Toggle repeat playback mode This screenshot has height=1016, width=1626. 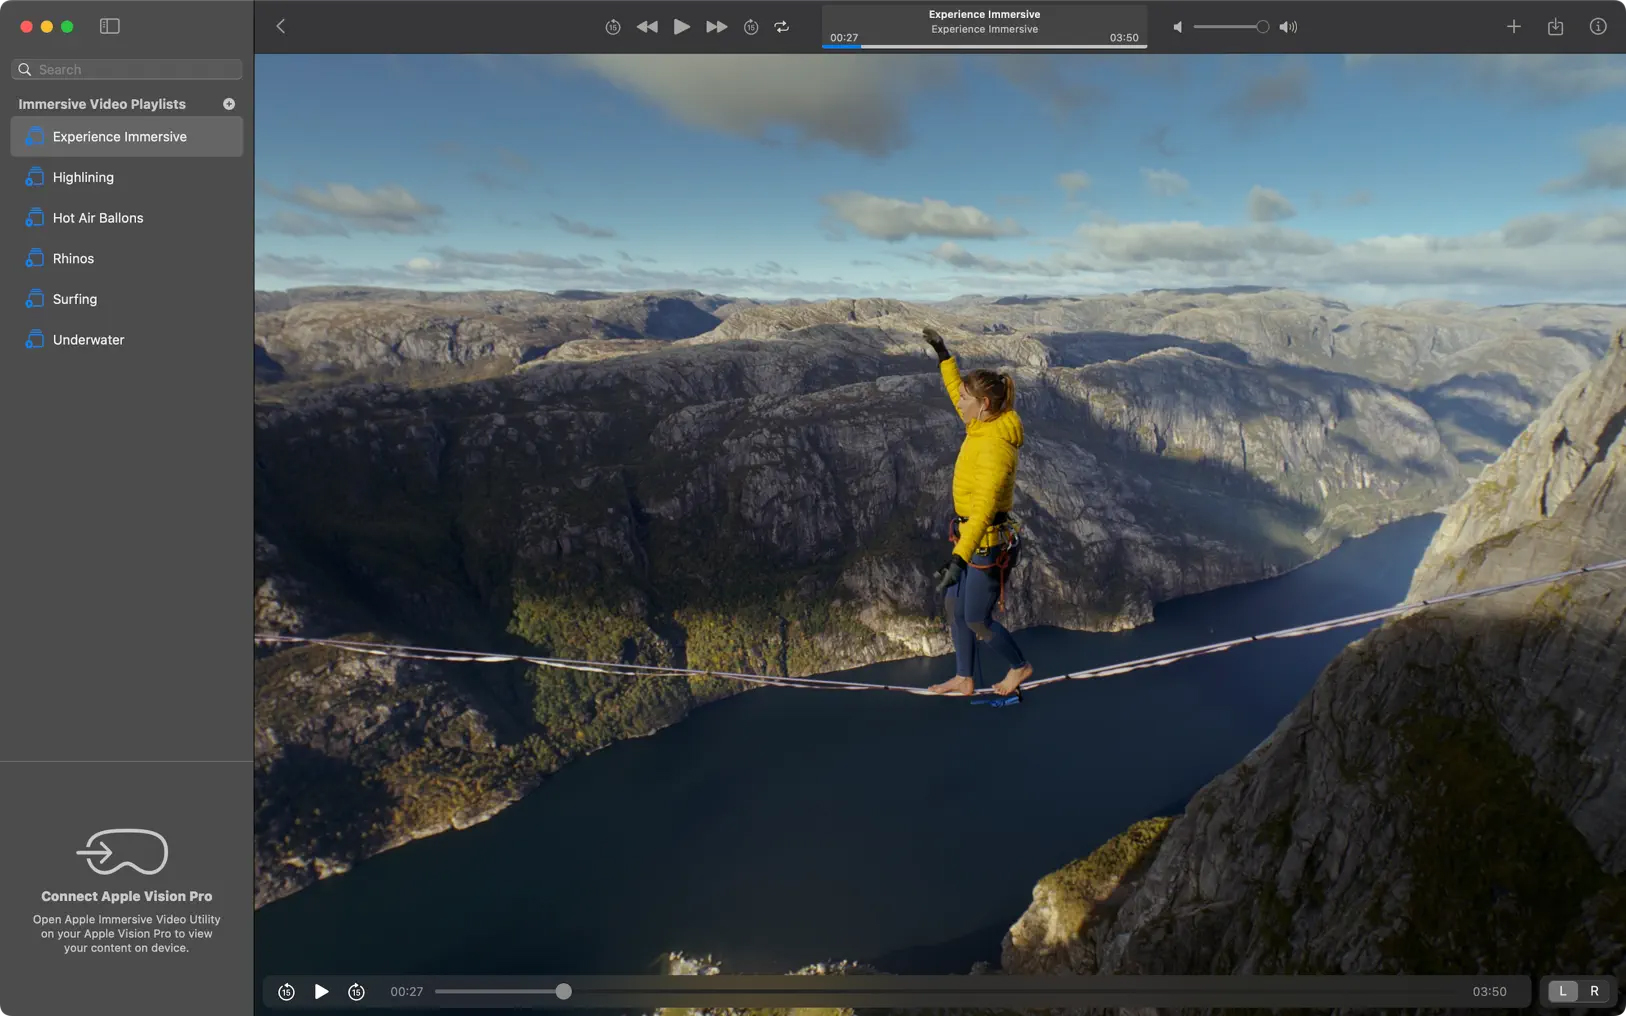(782, 27)
